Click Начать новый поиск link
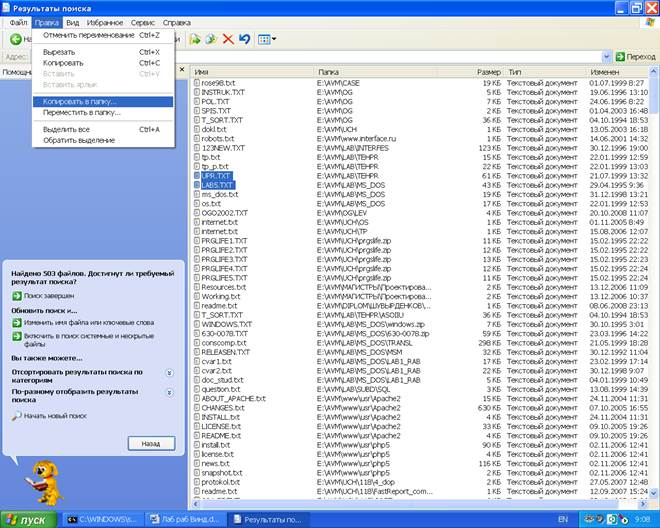This screenshot has width=660, height=528. click(55, 416)
